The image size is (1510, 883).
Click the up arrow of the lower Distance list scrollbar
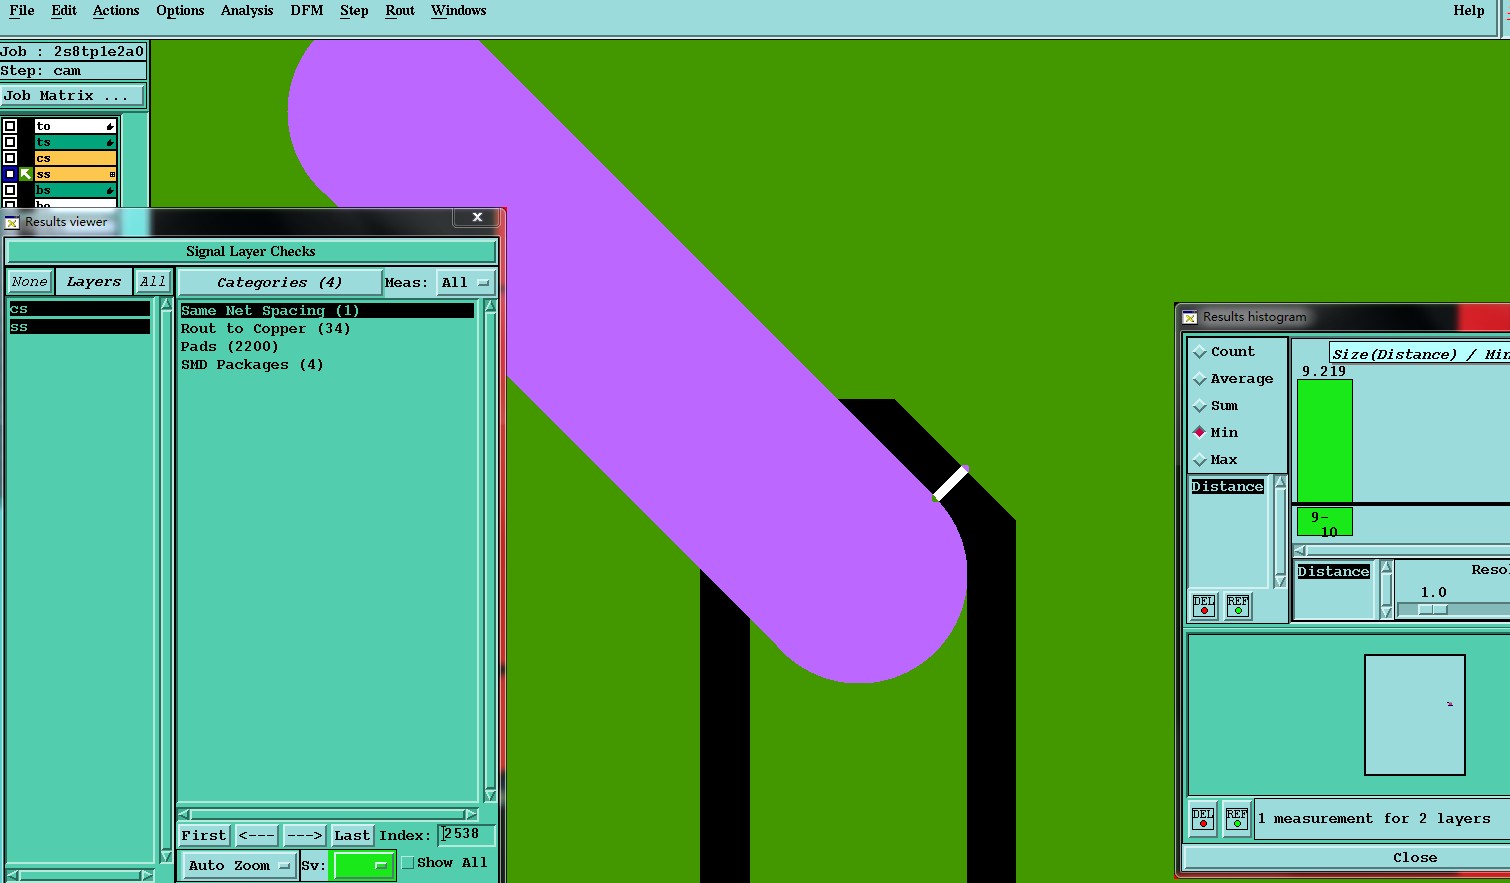click(1386, 567)
